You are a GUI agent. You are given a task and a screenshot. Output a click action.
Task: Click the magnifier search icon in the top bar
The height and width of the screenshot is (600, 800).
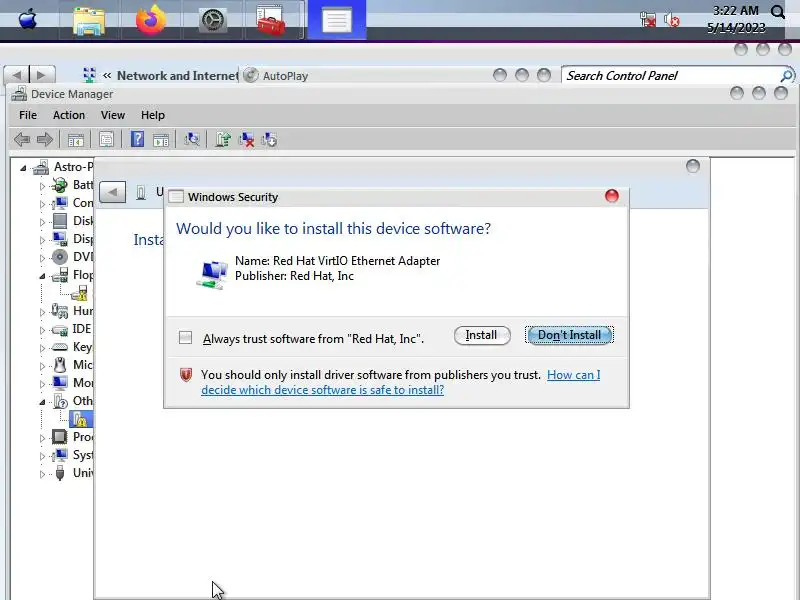click(x=778, y=12)
